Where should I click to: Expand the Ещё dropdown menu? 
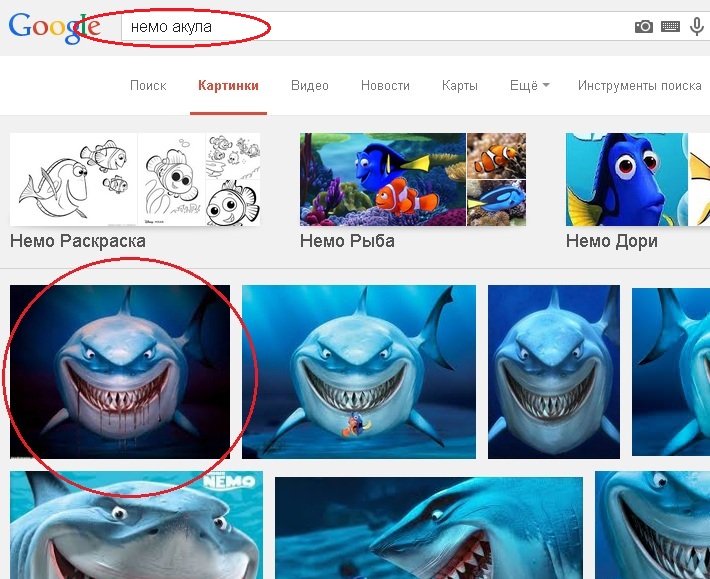[529, 86]
